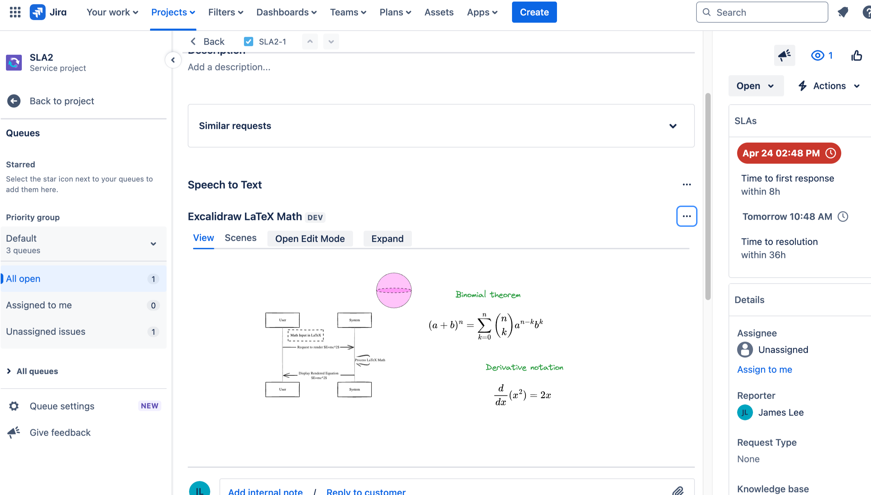Viewport: 871px width, 495px height.
Task: Click the SLA2 project avatar
Action: coord(14,62)
